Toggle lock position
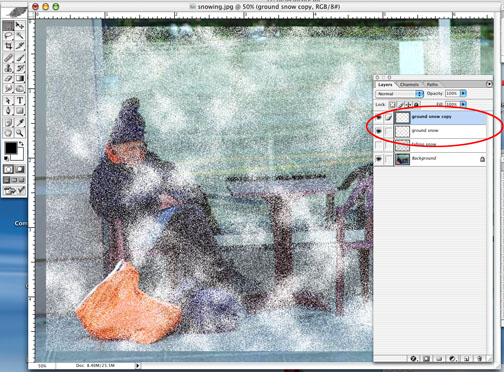Screen dimensions: 504x372 (x=408, y=105)
